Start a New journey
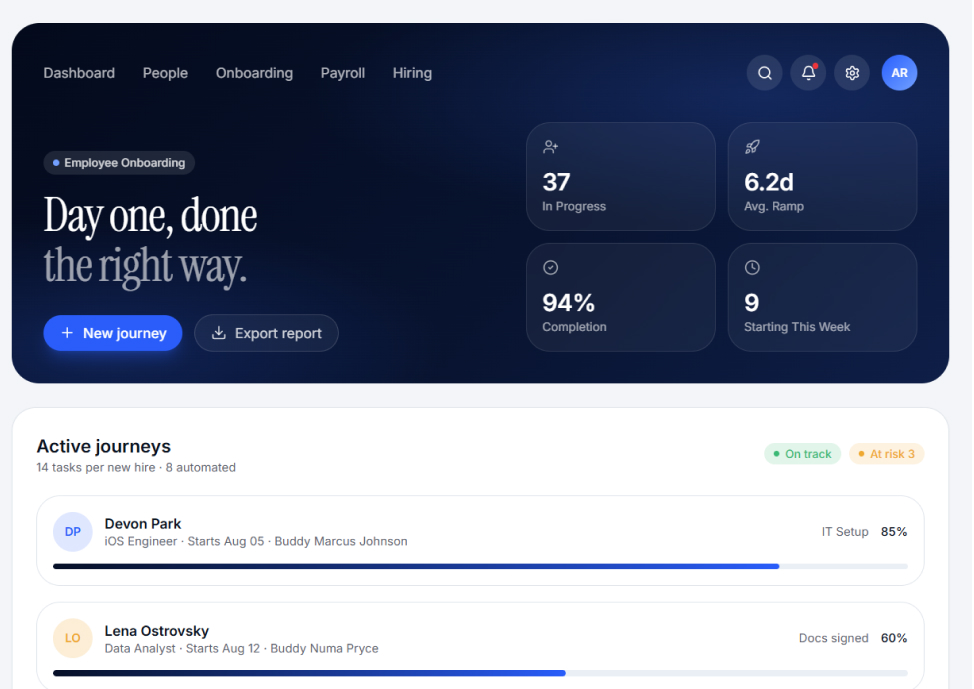 tap(113, 333)
